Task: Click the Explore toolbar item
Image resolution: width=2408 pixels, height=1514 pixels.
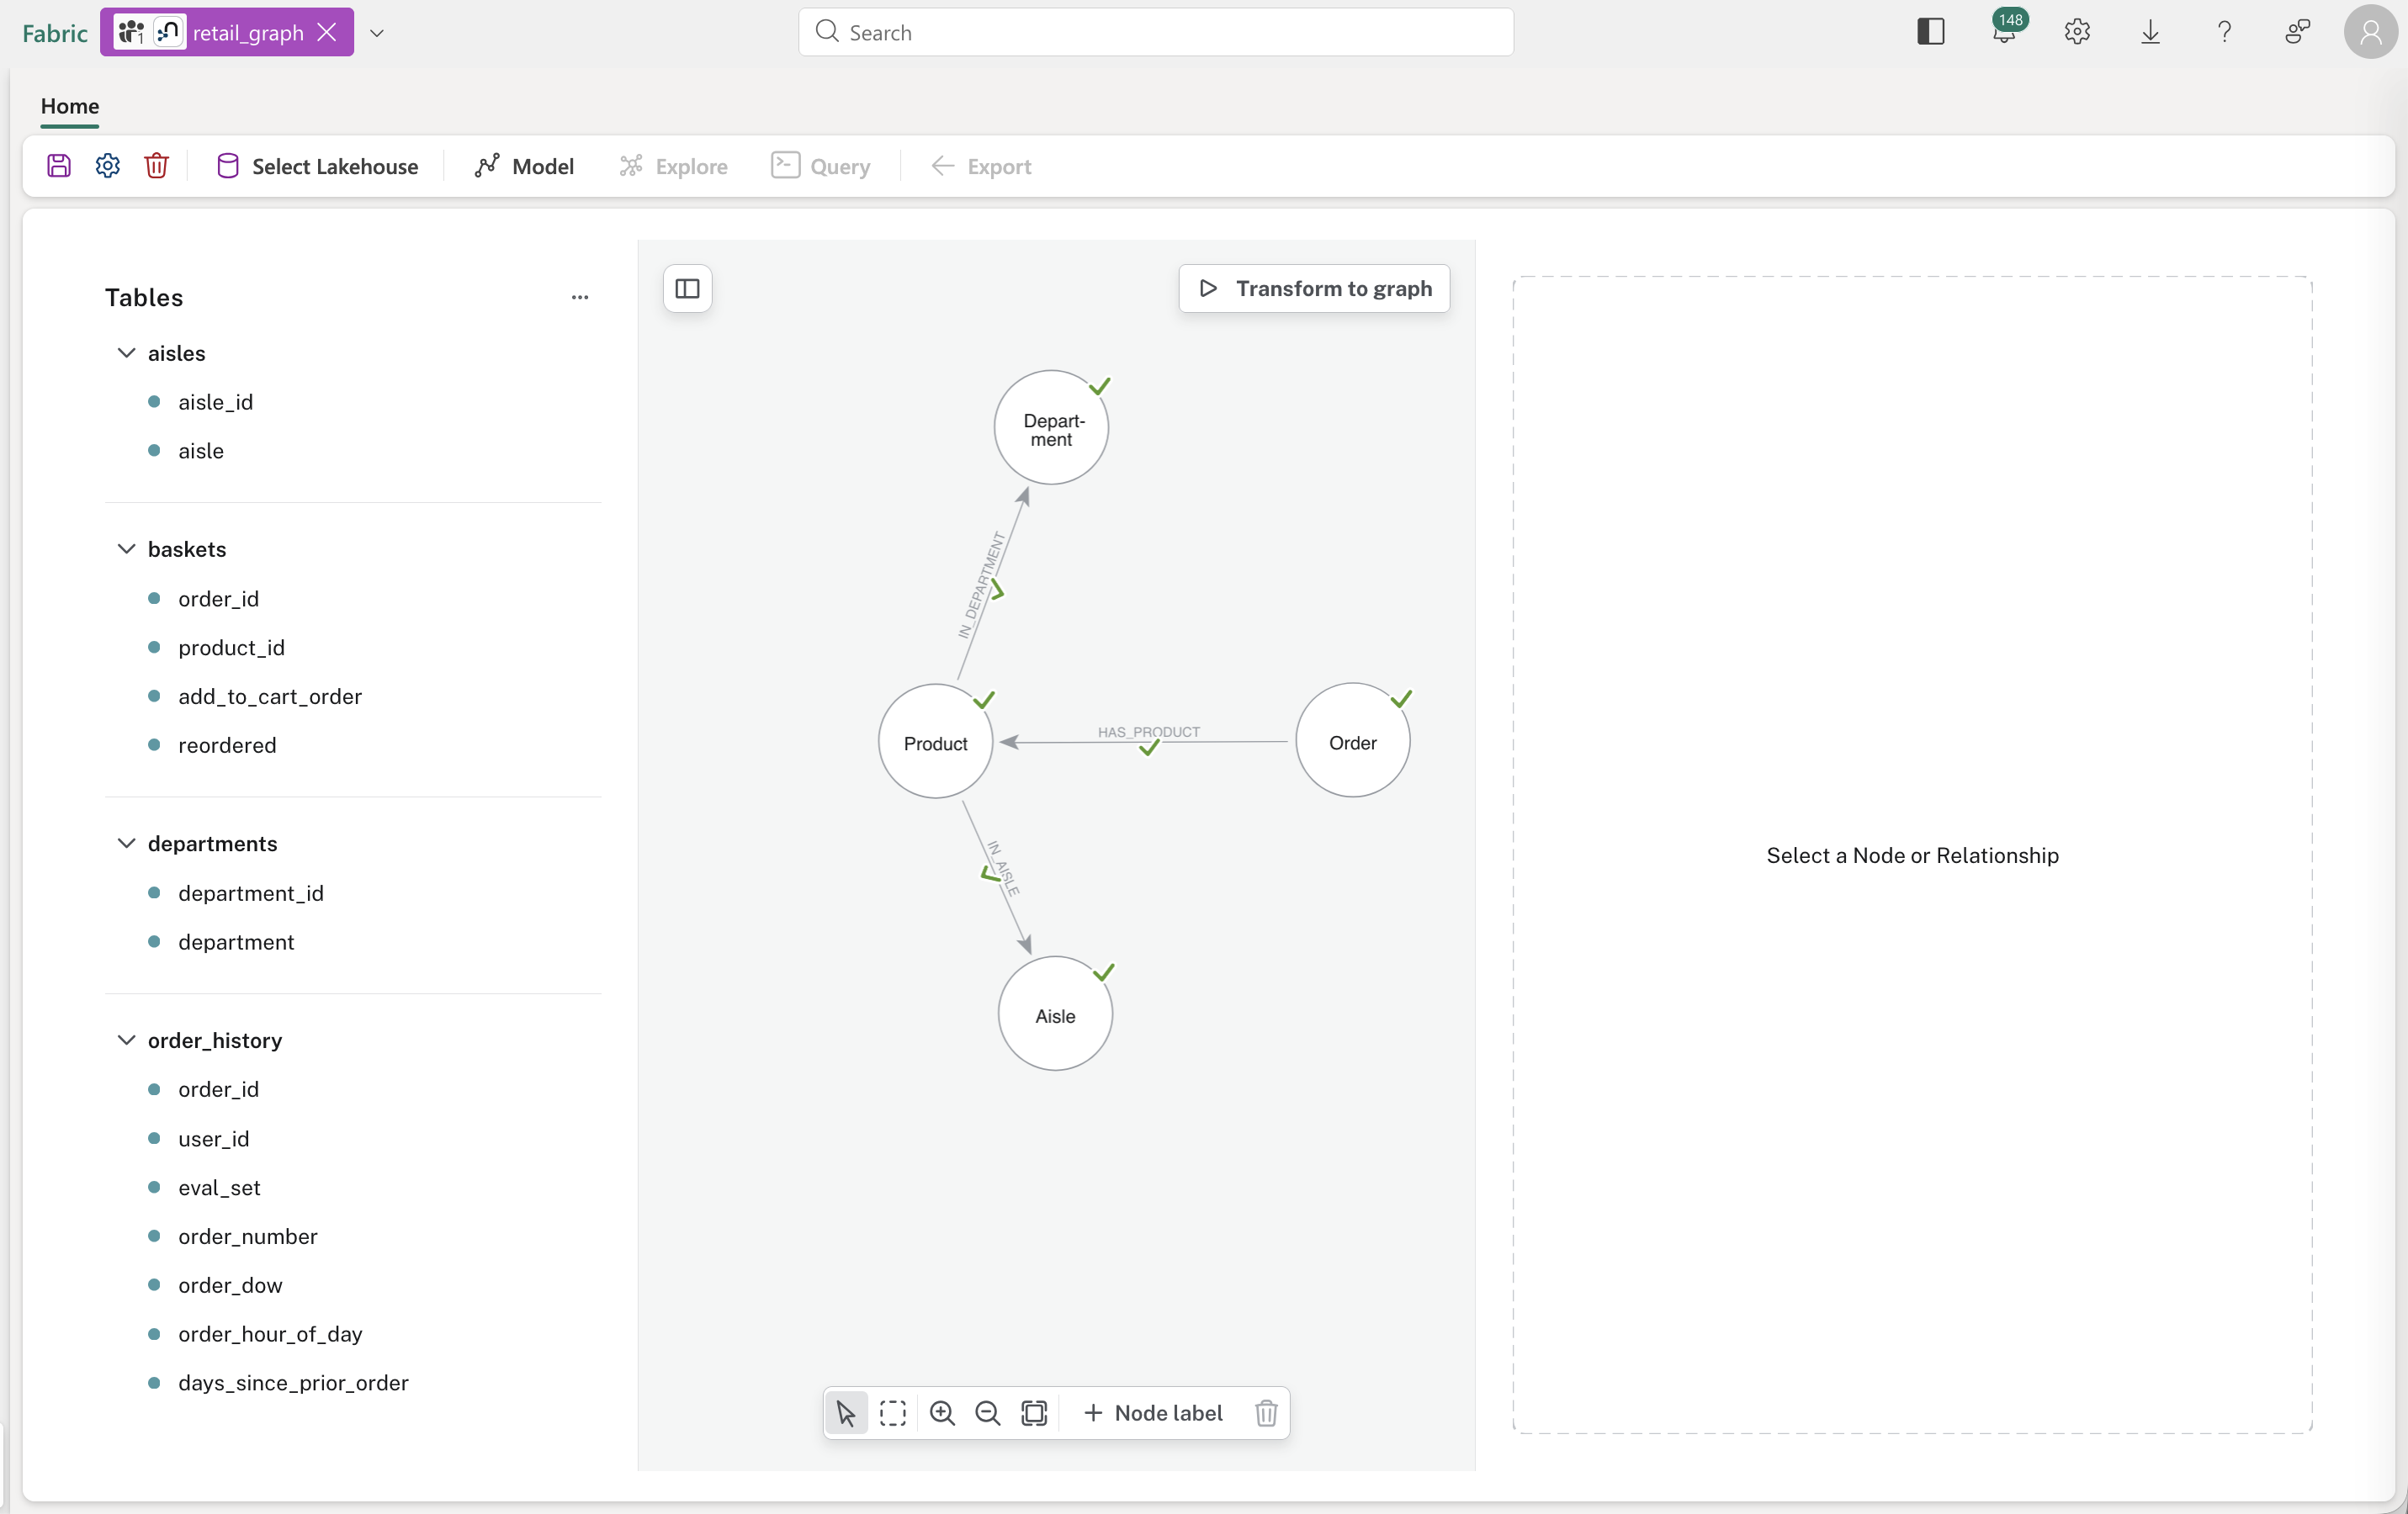Action: pyautogui.click(x=673, y=166)
